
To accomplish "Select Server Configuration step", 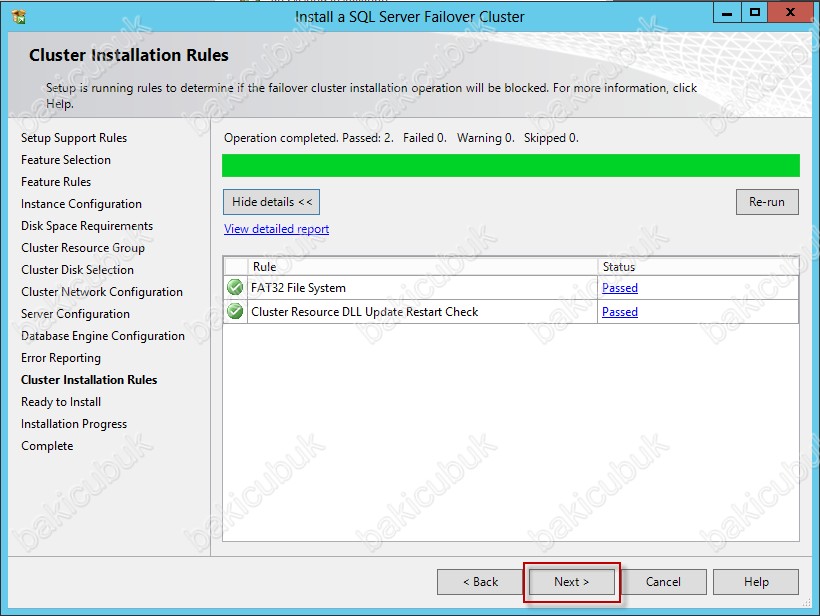I will [x=75, y=313].
